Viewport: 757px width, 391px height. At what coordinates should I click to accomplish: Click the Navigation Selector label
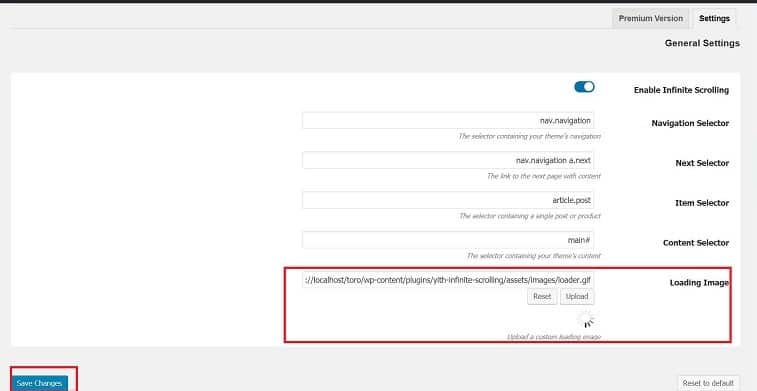click(x=690, y=124)
